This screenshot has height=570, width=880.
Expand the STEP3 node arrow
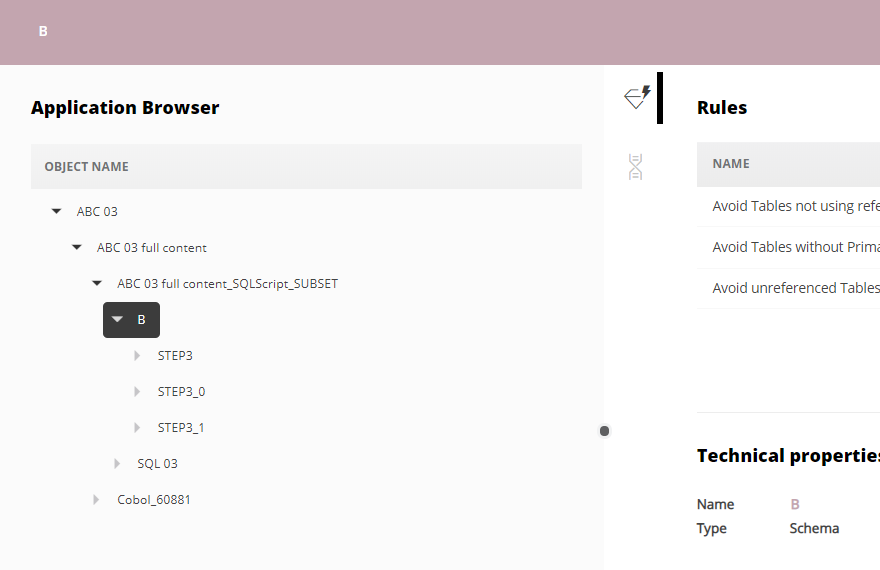coord(137,356)
